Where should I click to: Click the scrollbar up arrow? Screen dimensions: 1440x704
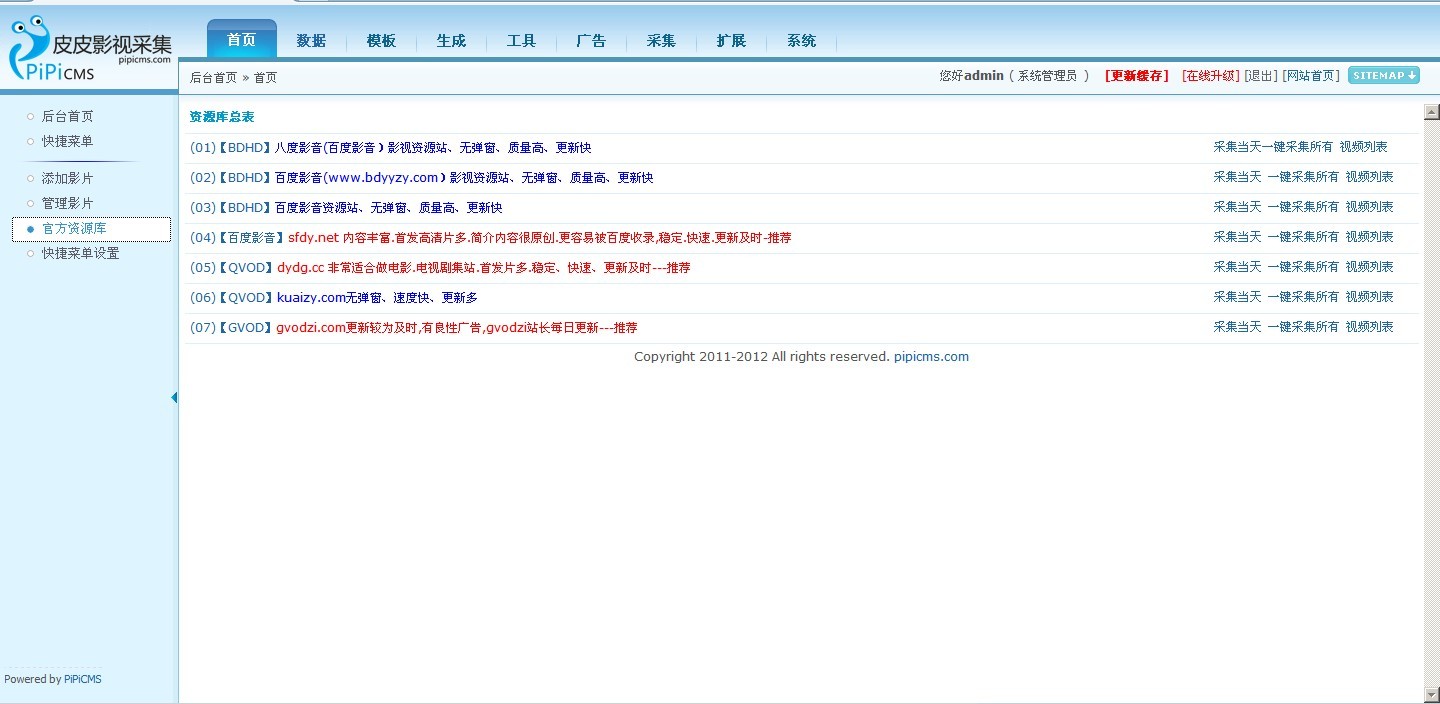(x=1431, y=111)
